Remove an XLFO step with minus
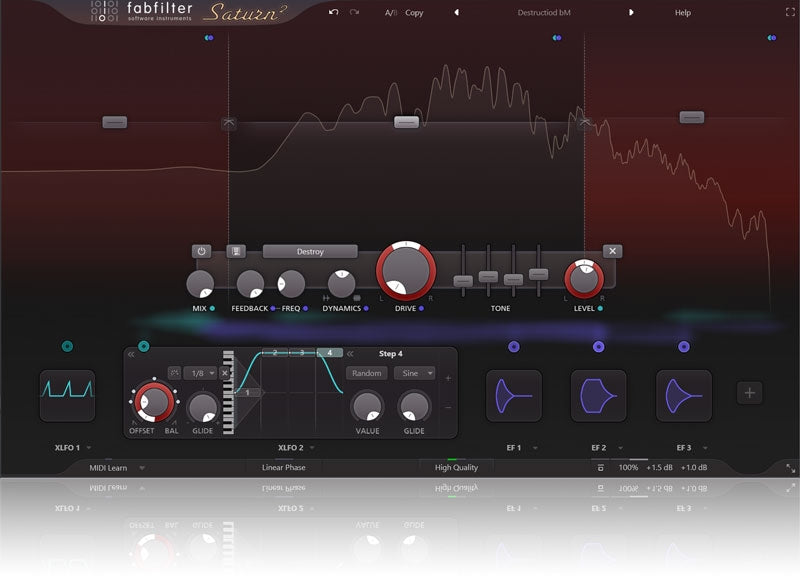The height and width of the screenshot is (578, 800). pyautogui.click(x=448, y=408)
